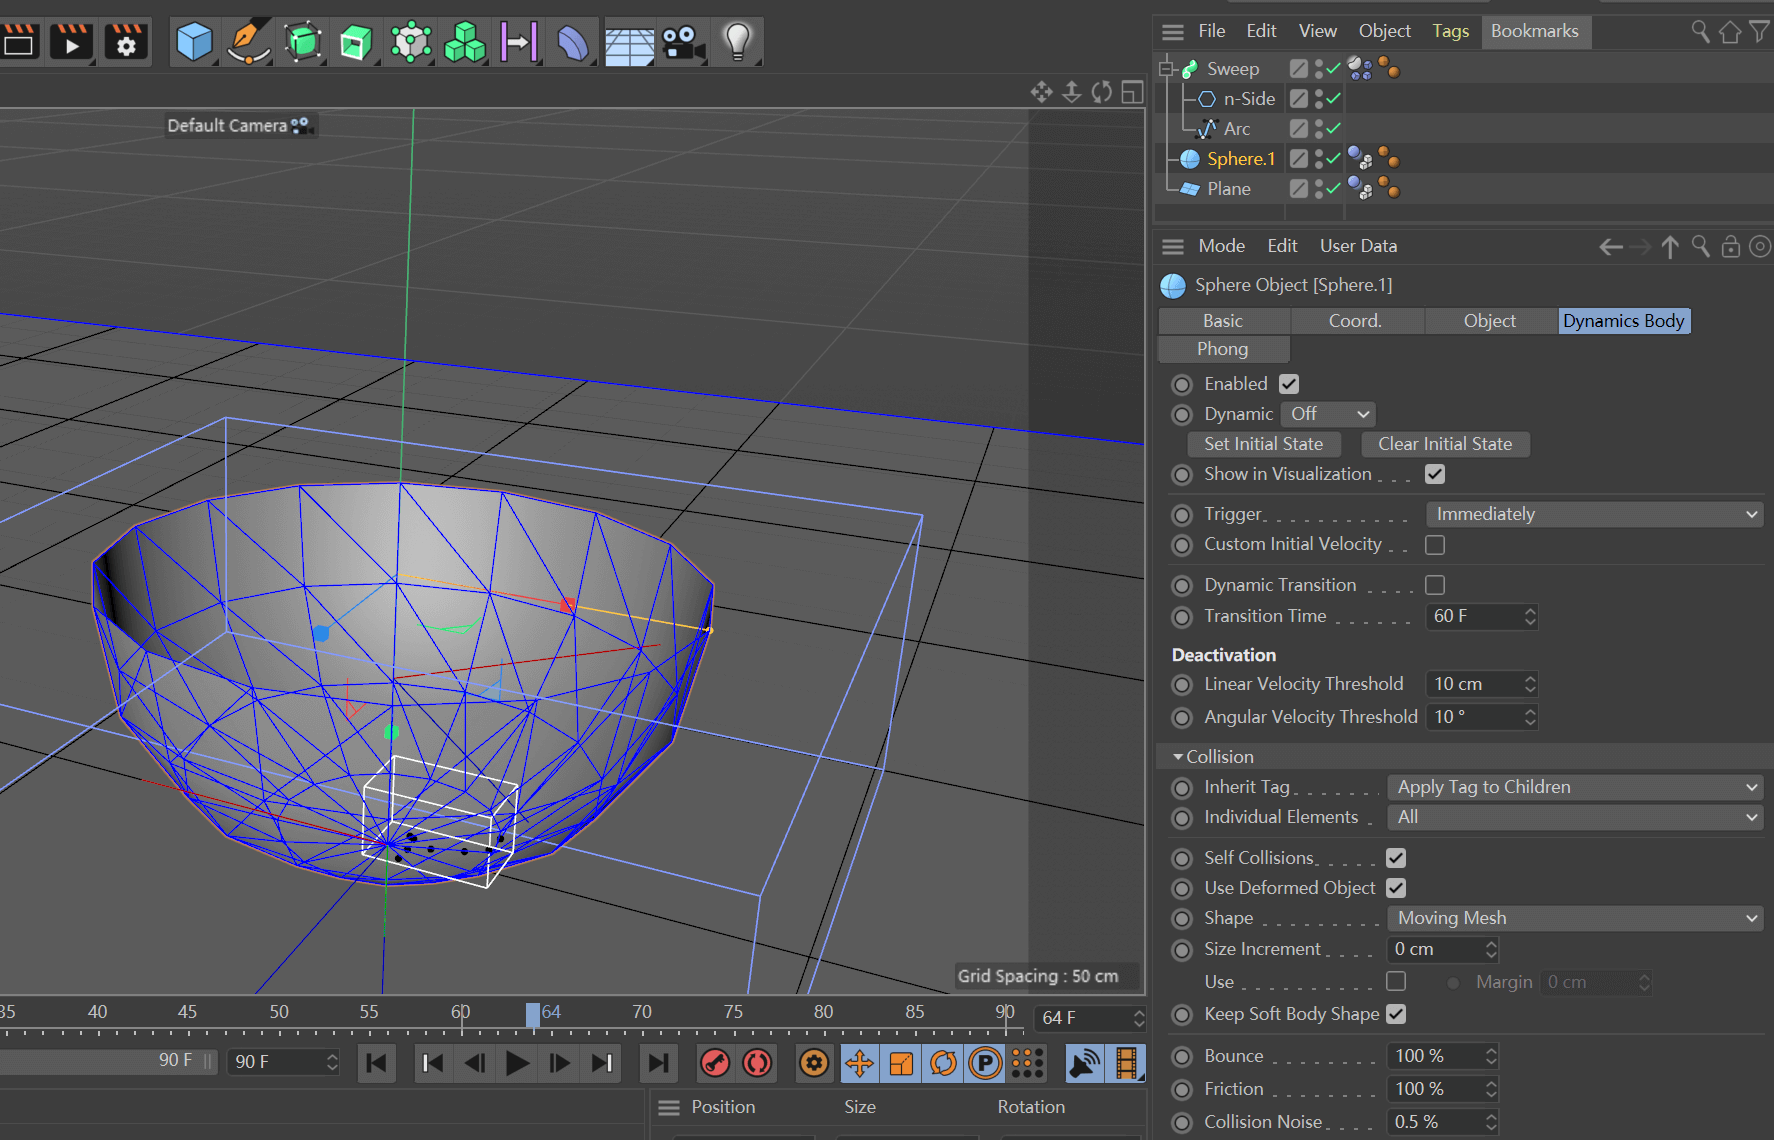Click the current frame 64 F field
1774x1140 pixels.
[1089, 1018]
